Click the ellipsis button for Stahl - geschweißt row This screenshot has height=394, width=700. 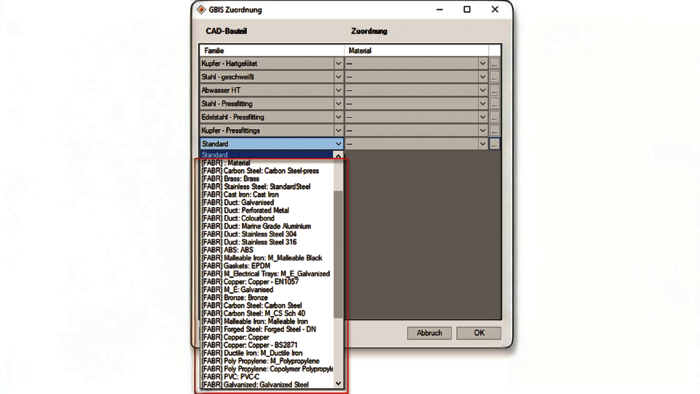(x=494, y=77)
